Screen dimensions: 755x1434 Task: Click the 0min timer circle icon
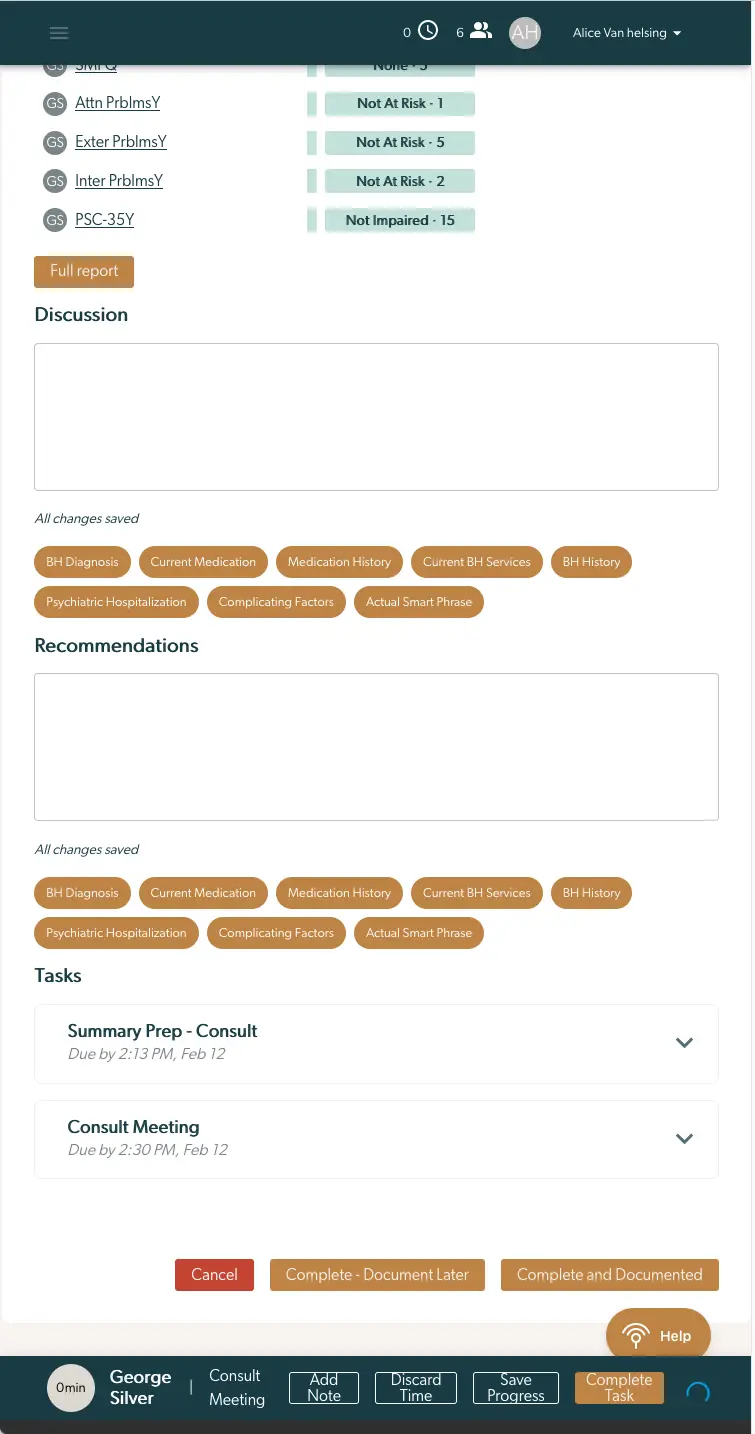70,1388
